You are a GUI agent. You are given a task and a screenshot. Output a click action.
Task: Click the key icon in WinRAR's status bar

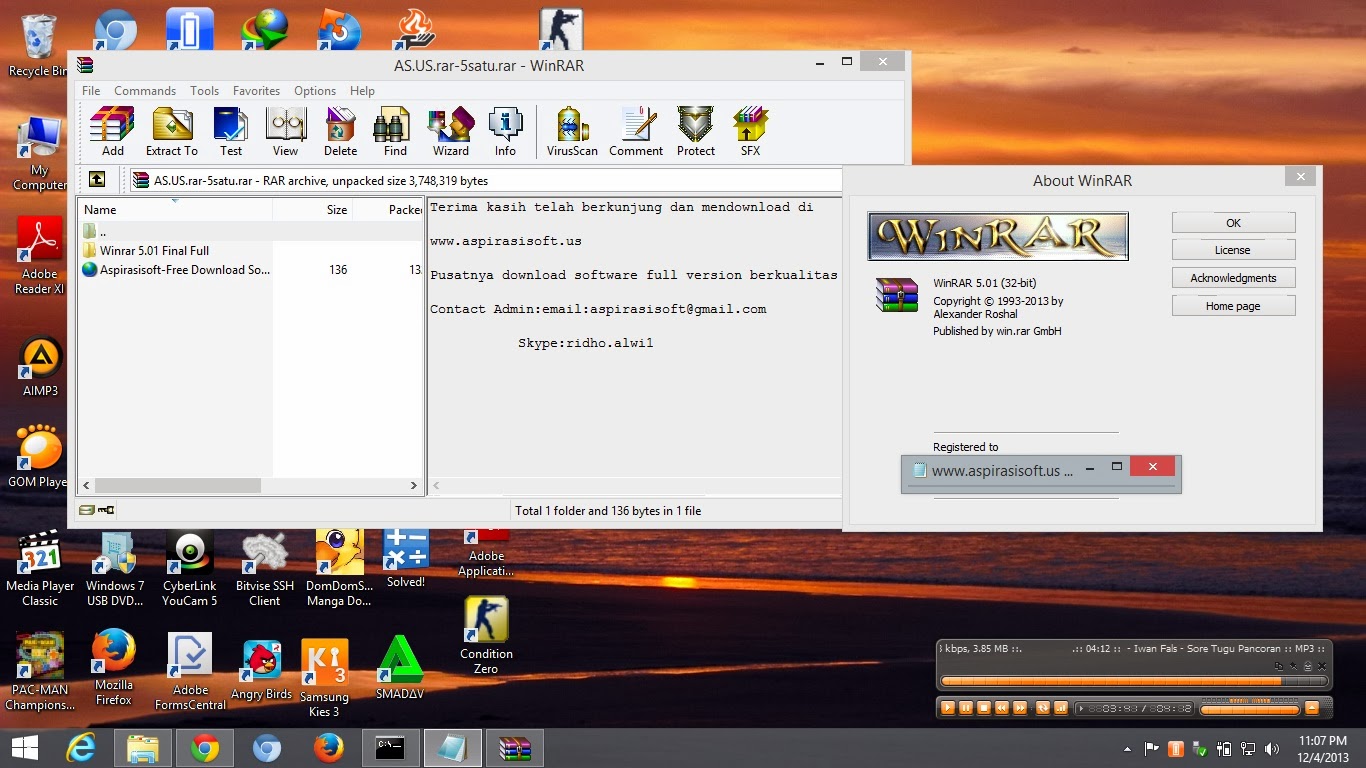click(x=106, y=510)
